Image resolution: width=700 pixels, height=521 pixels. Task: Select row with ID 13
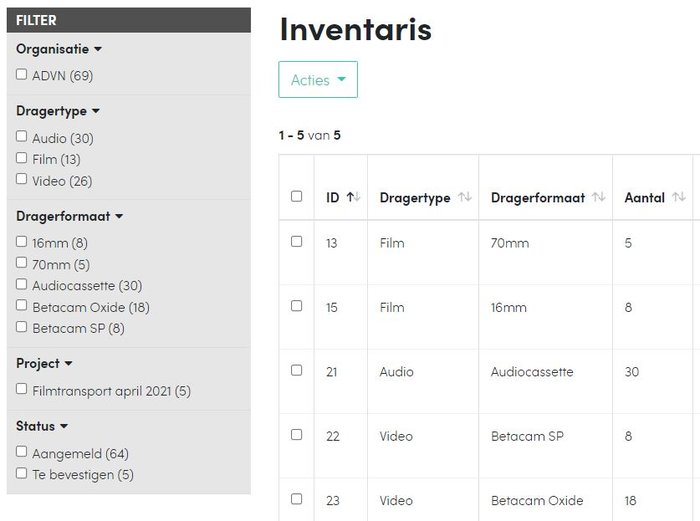click(x=296, y=242)
